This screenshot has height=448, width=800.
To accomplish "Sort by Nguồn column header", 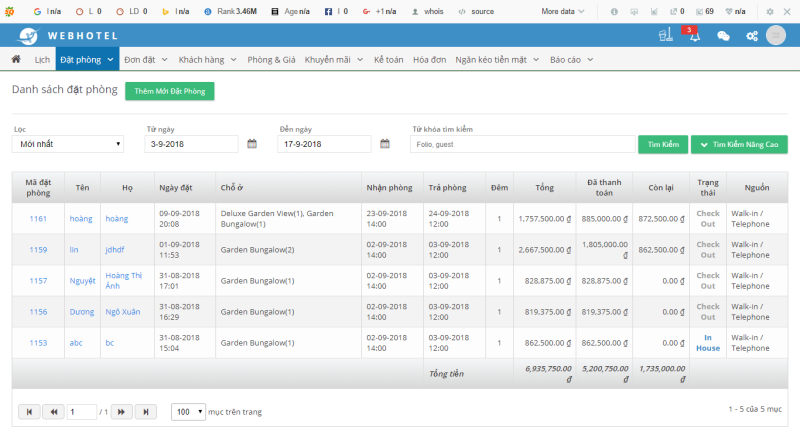I will 757,188.
